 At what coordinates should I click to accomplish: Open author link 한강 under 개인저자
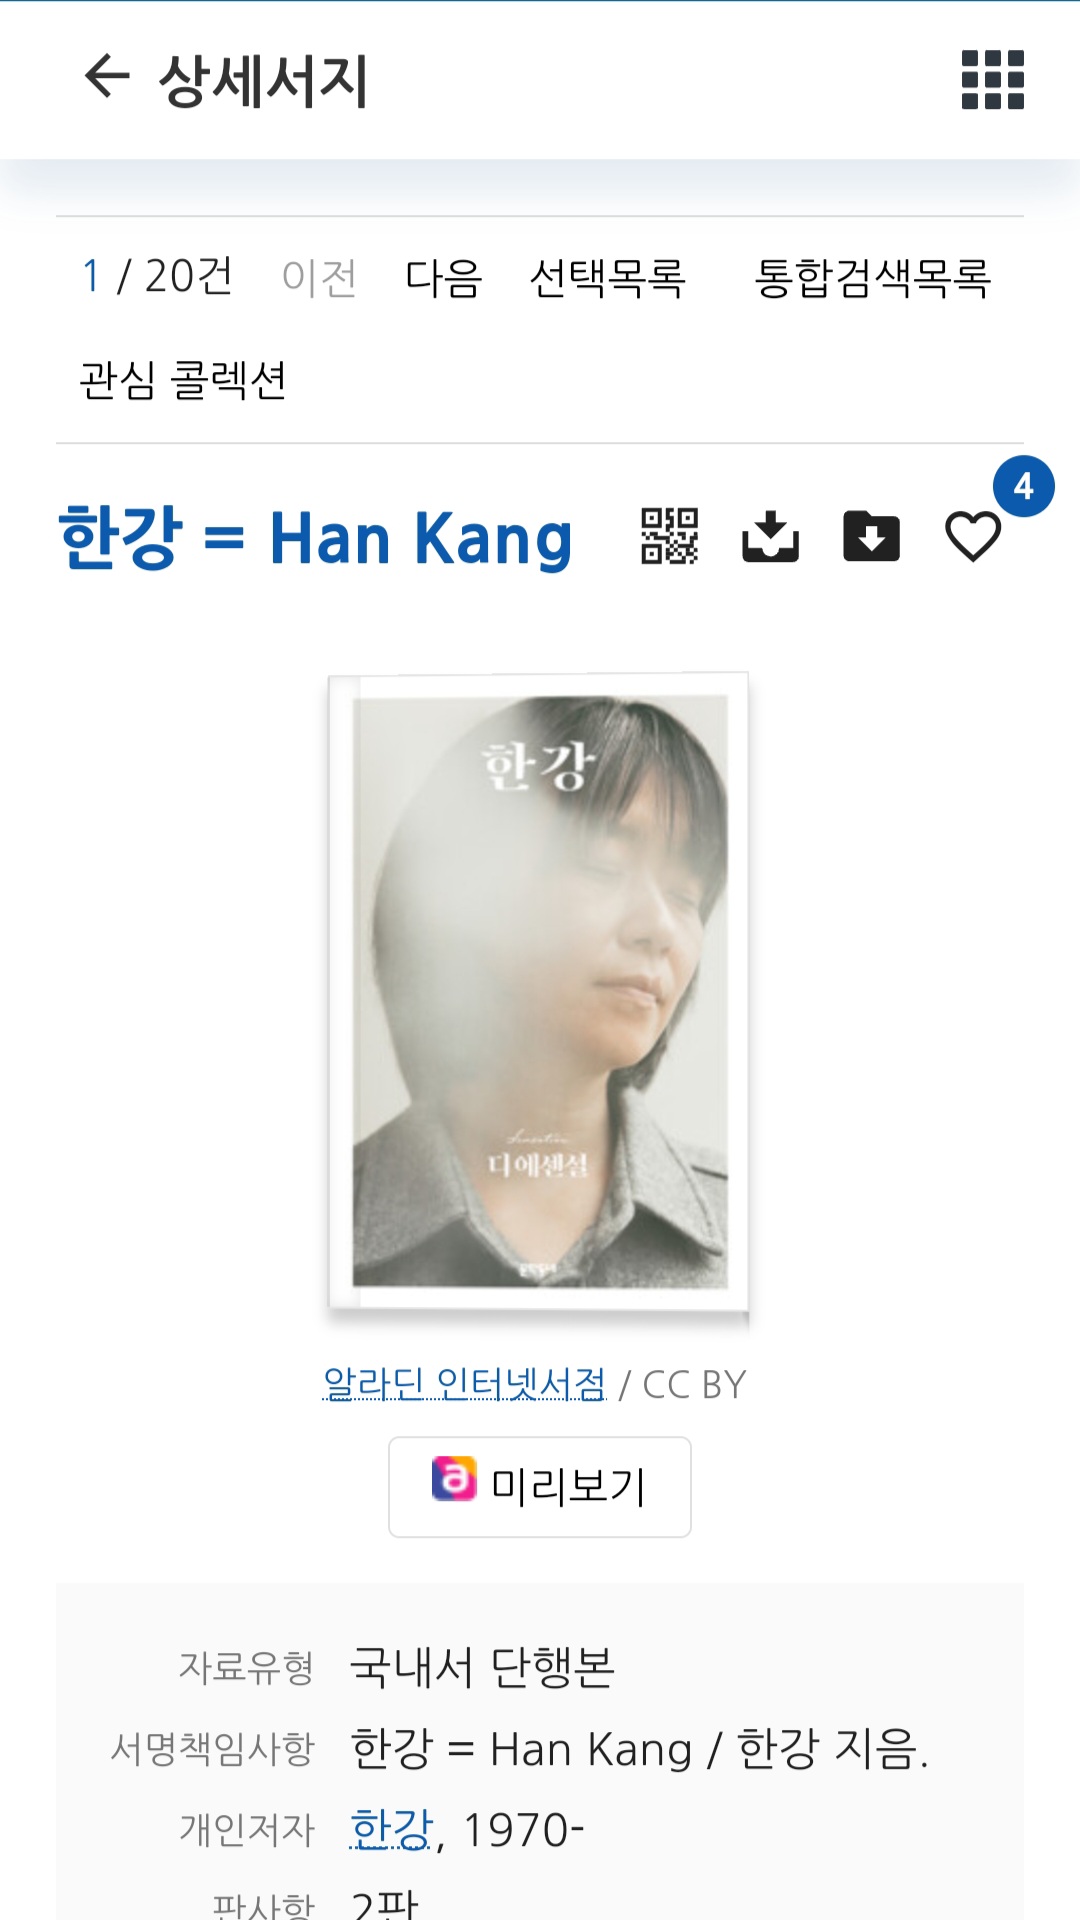click(391, 1829)
